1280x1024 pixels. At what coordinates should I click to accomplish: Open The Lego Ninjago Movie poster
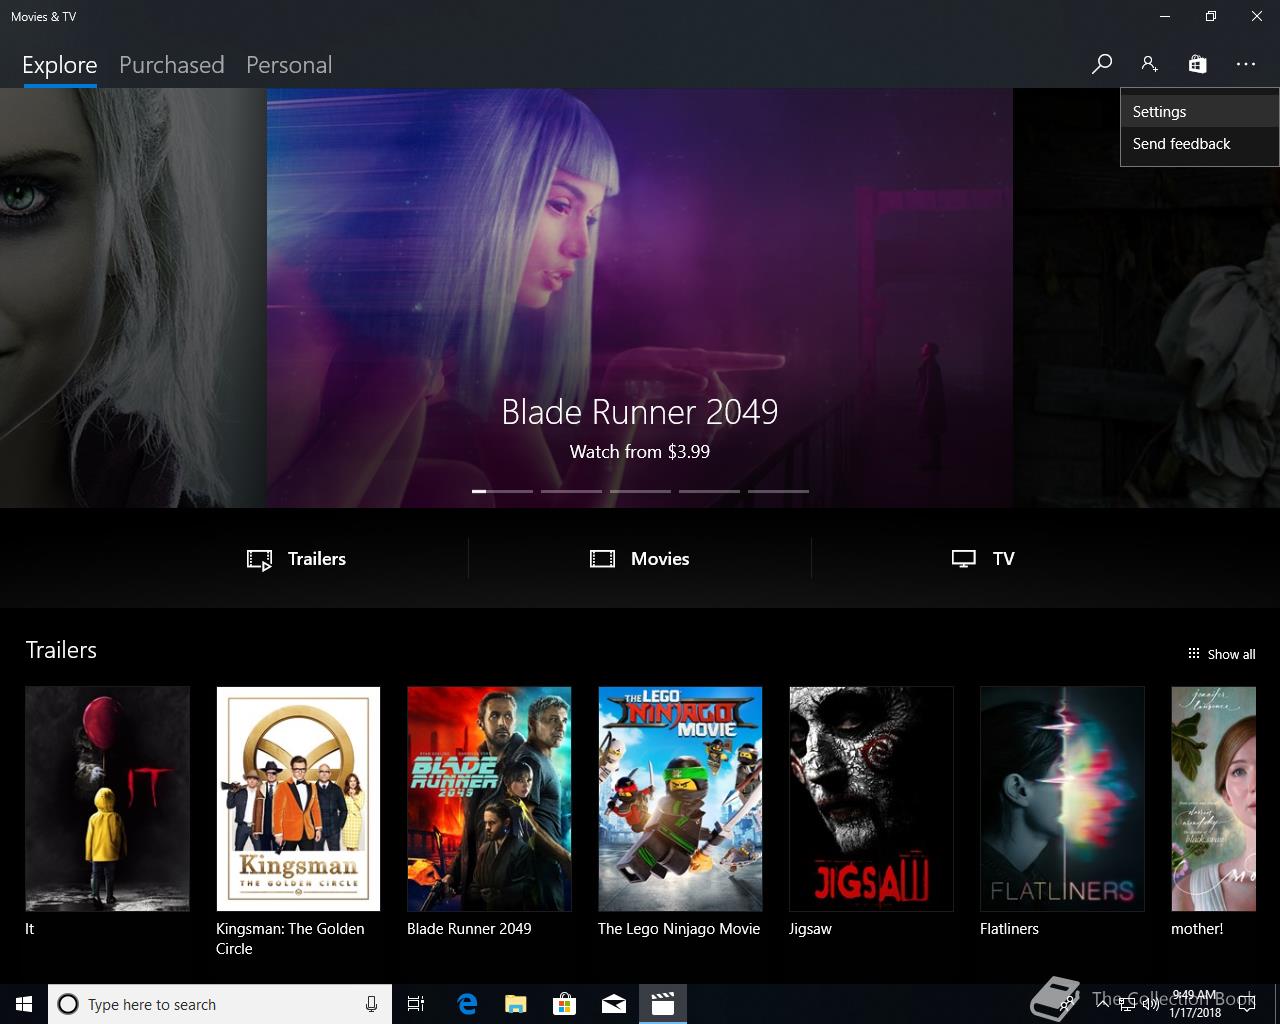[x=680, y=798]
